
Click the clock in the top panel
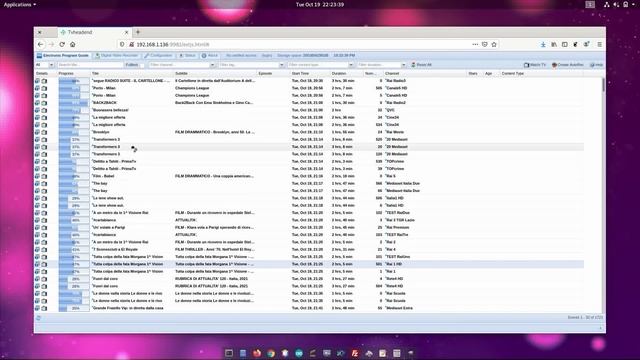coord(320,4)
